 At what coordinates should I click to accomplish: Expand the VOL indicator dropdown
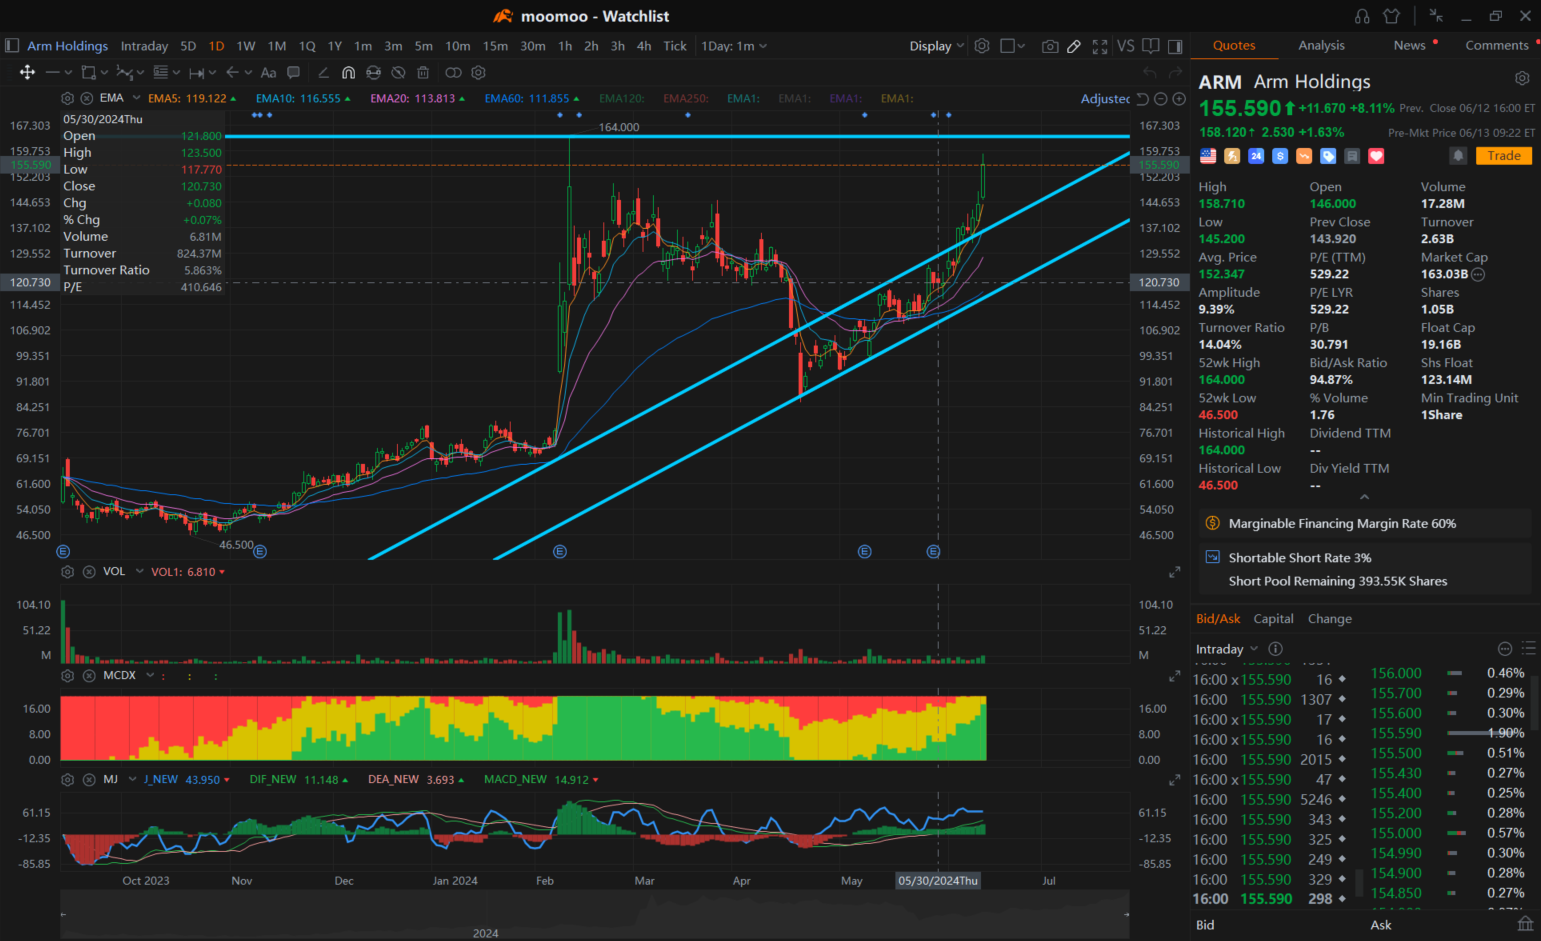(139, 572)
